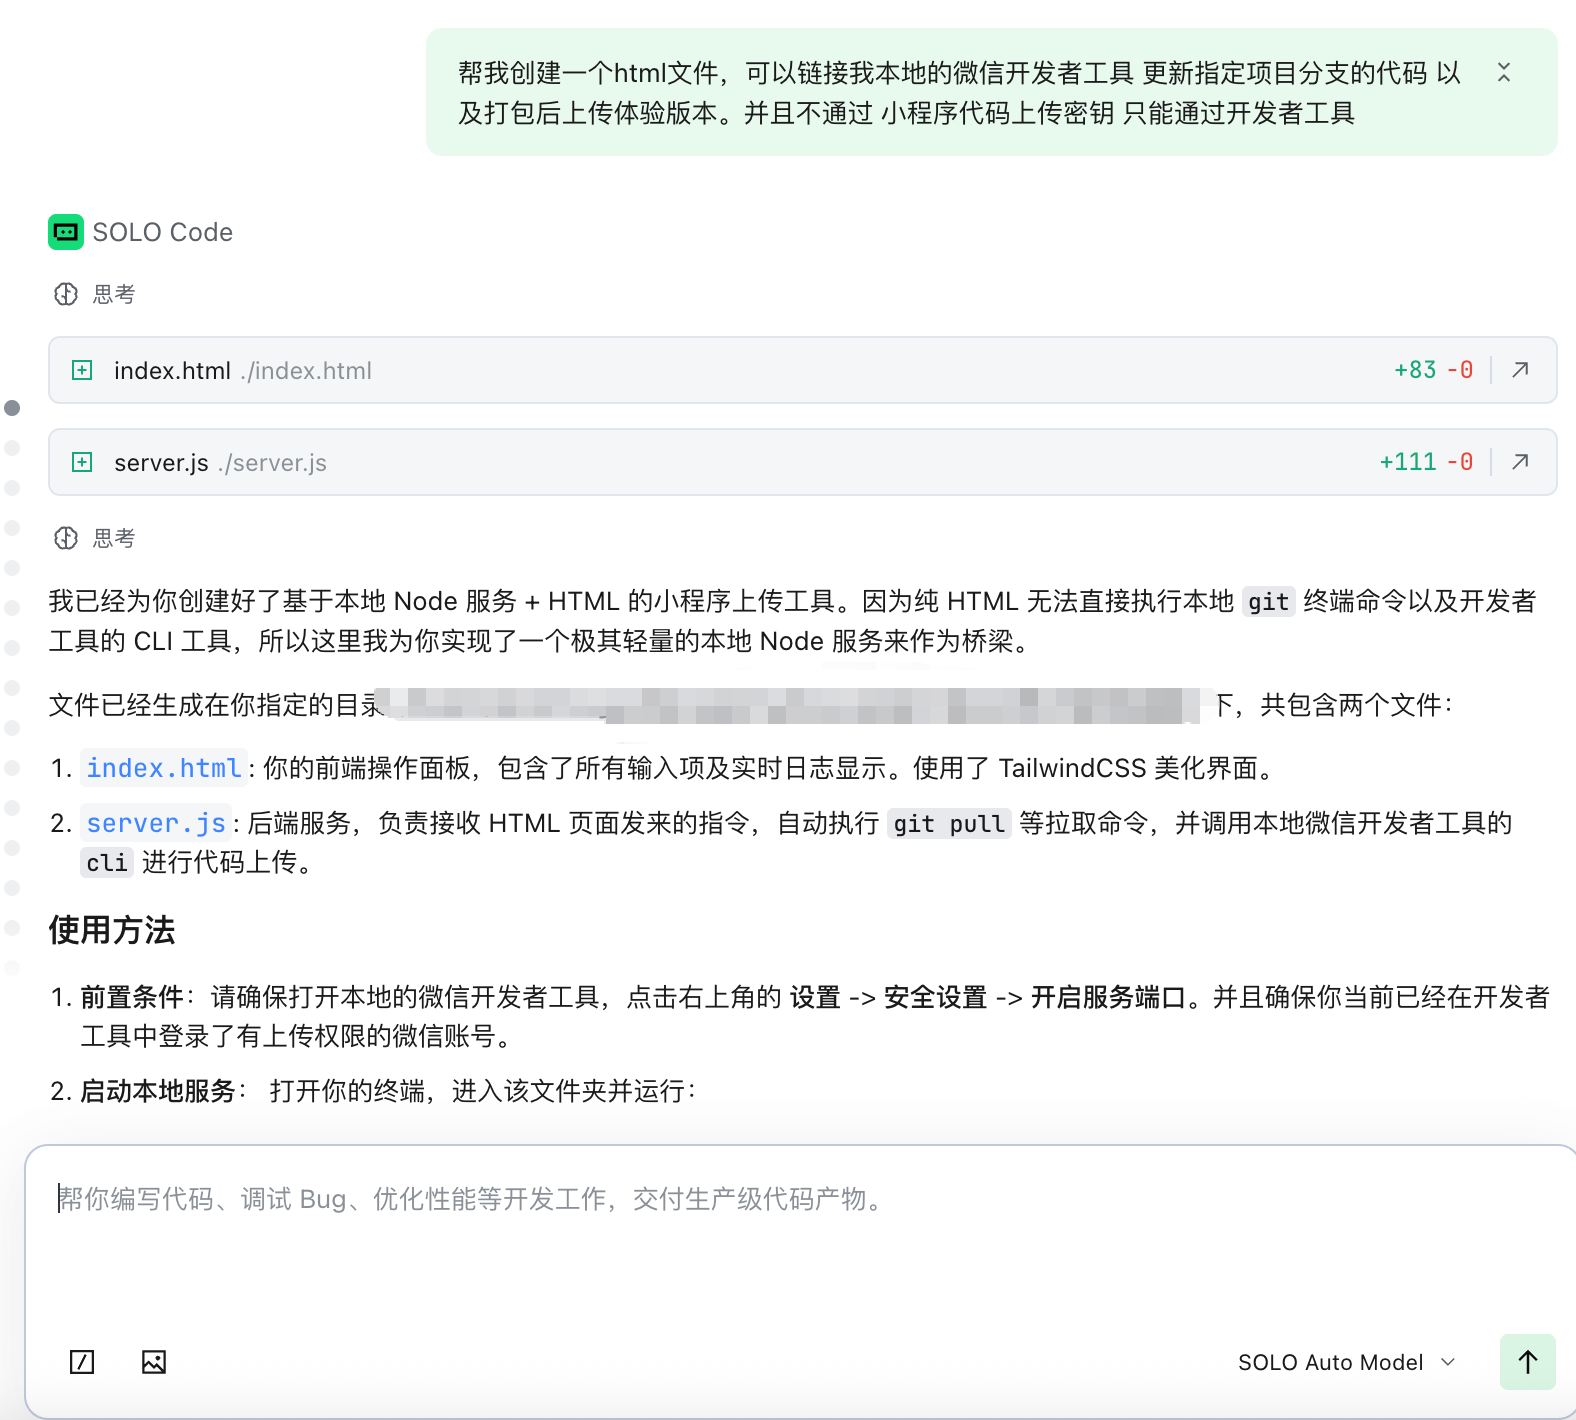Expand the second 思考 thinking section

(x=95, y=538)
